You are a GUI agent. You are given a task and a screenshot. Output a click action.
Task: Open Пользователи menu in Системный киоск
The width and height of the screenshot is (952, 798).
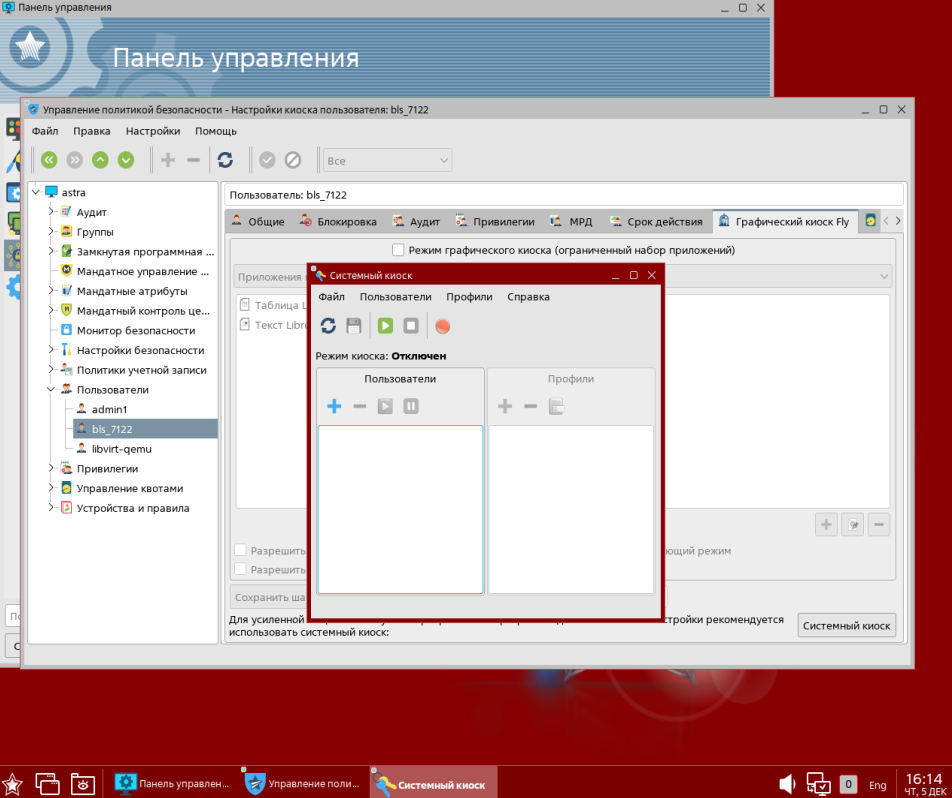click(395, 297)
